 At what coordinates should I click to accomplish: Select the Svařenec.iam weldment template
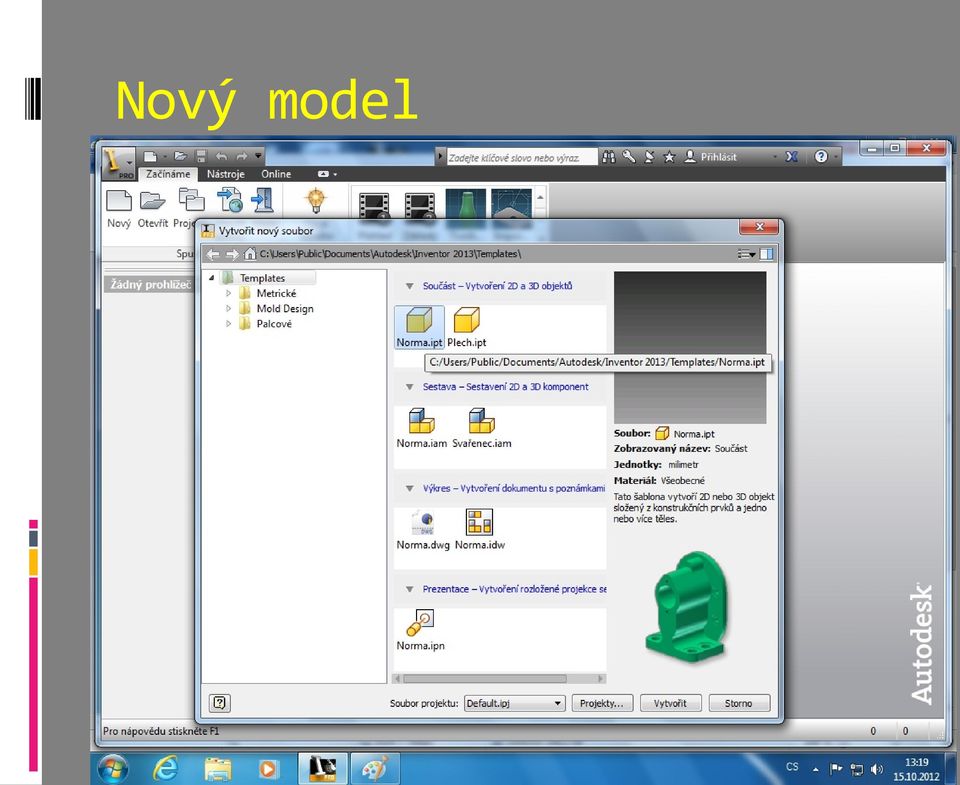pyautogui.click(x=482, y=428)
